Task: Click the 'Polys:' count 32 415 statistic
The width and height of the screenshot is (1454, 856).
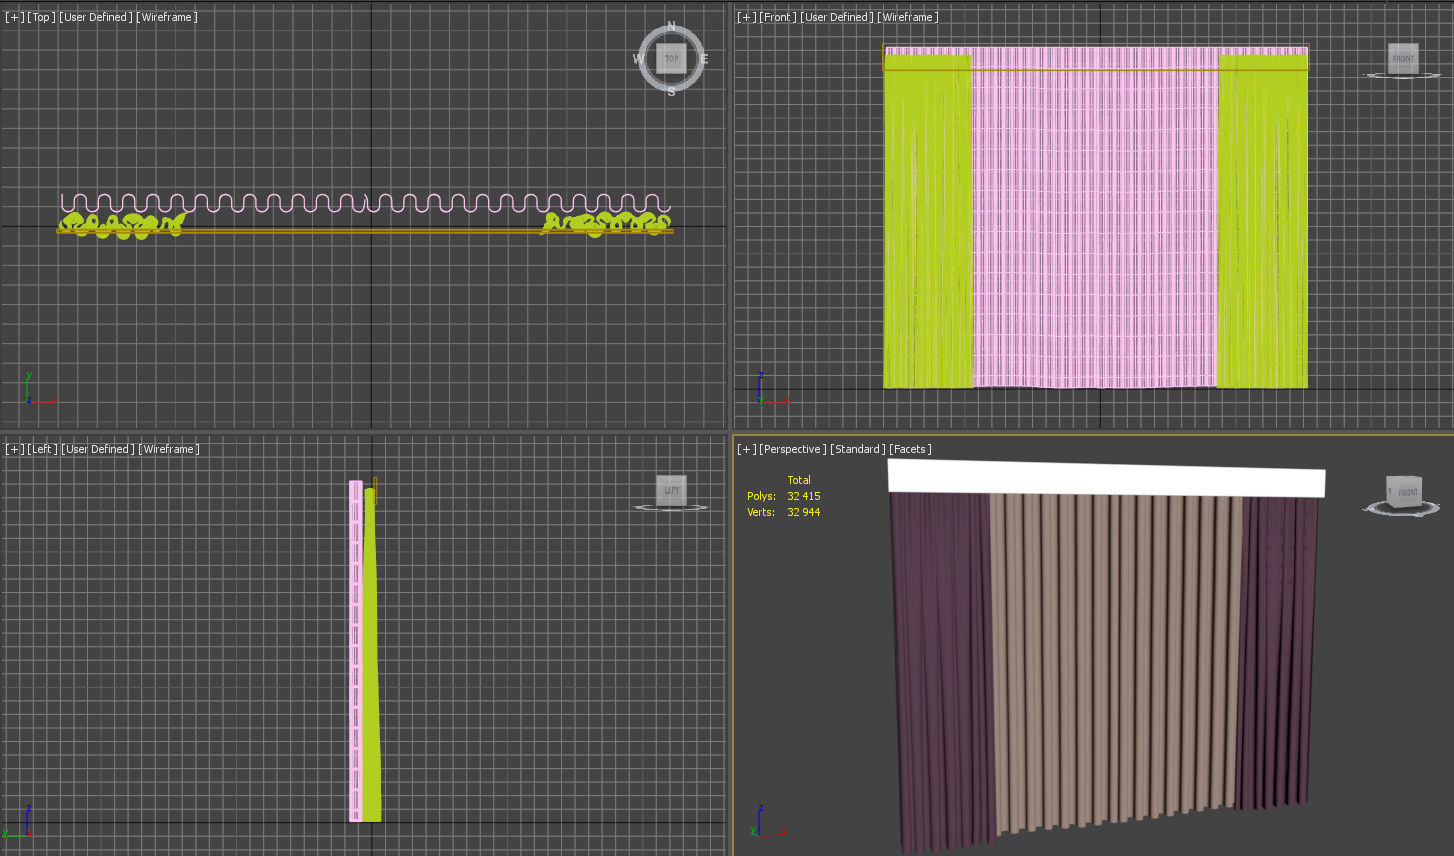Action: tap(783, 496)
